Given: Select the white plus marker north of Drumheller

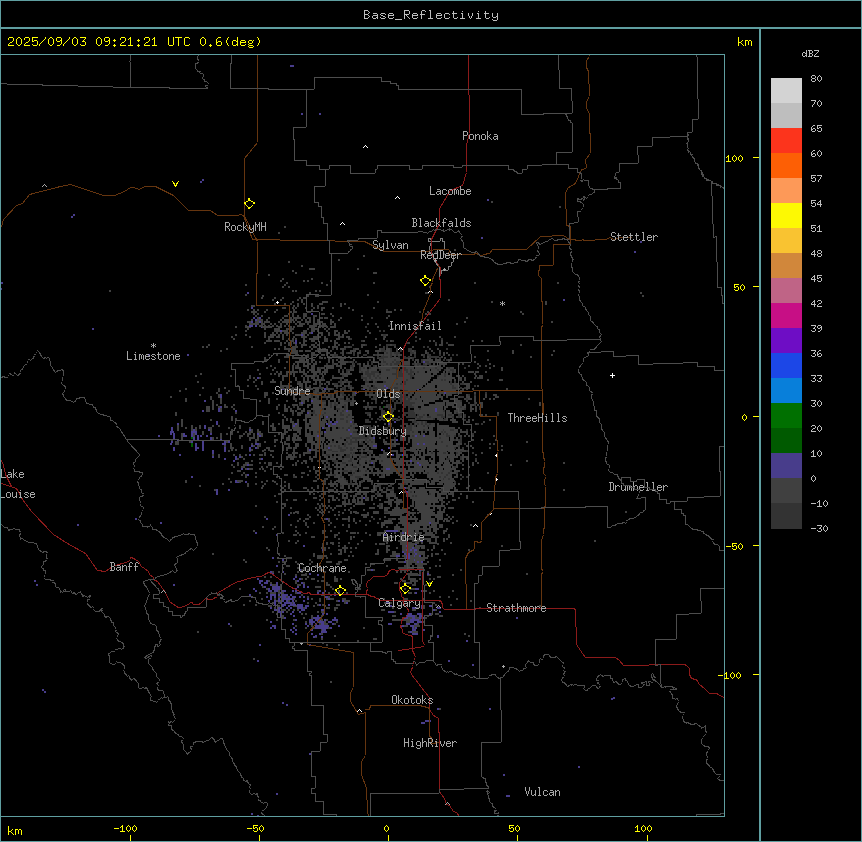Looking at the screenshot, I should click(x=612, y=375).
